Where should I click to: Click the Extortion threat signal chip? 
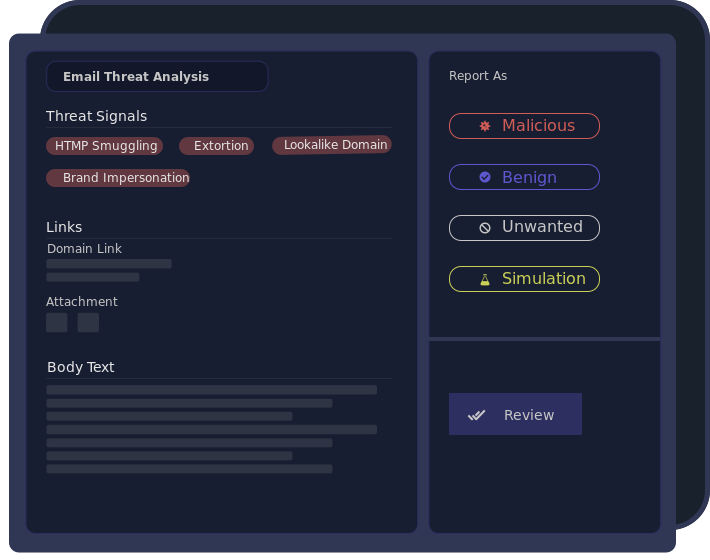pos(216,146)
